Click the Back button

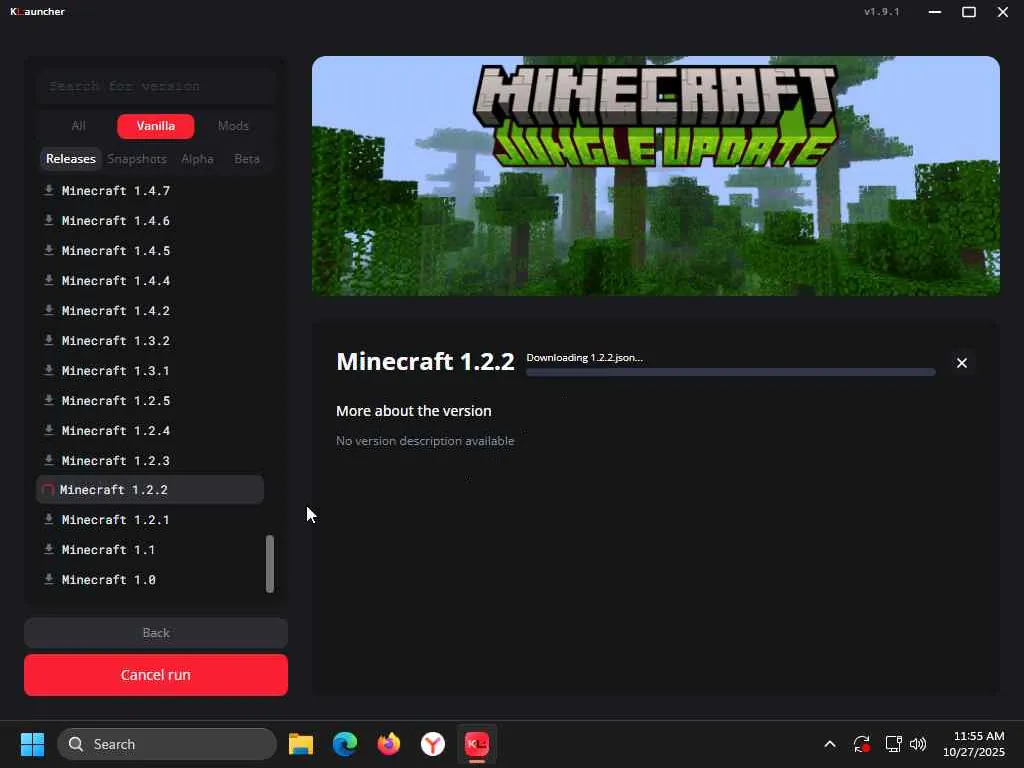pos(155,633)
